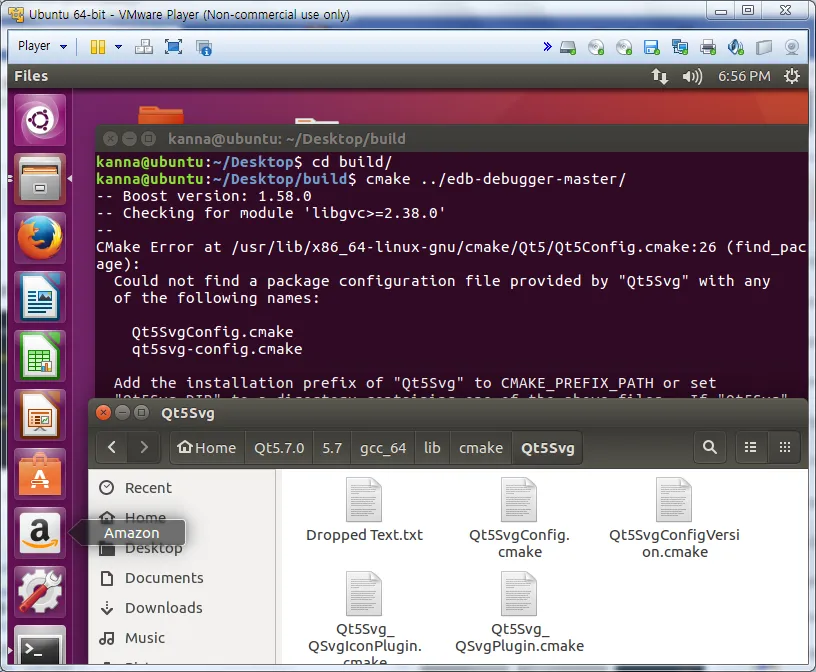
Task: Select Qt5Svg_QSvgIconPlugin.cmake file
Action: (364, 617)
